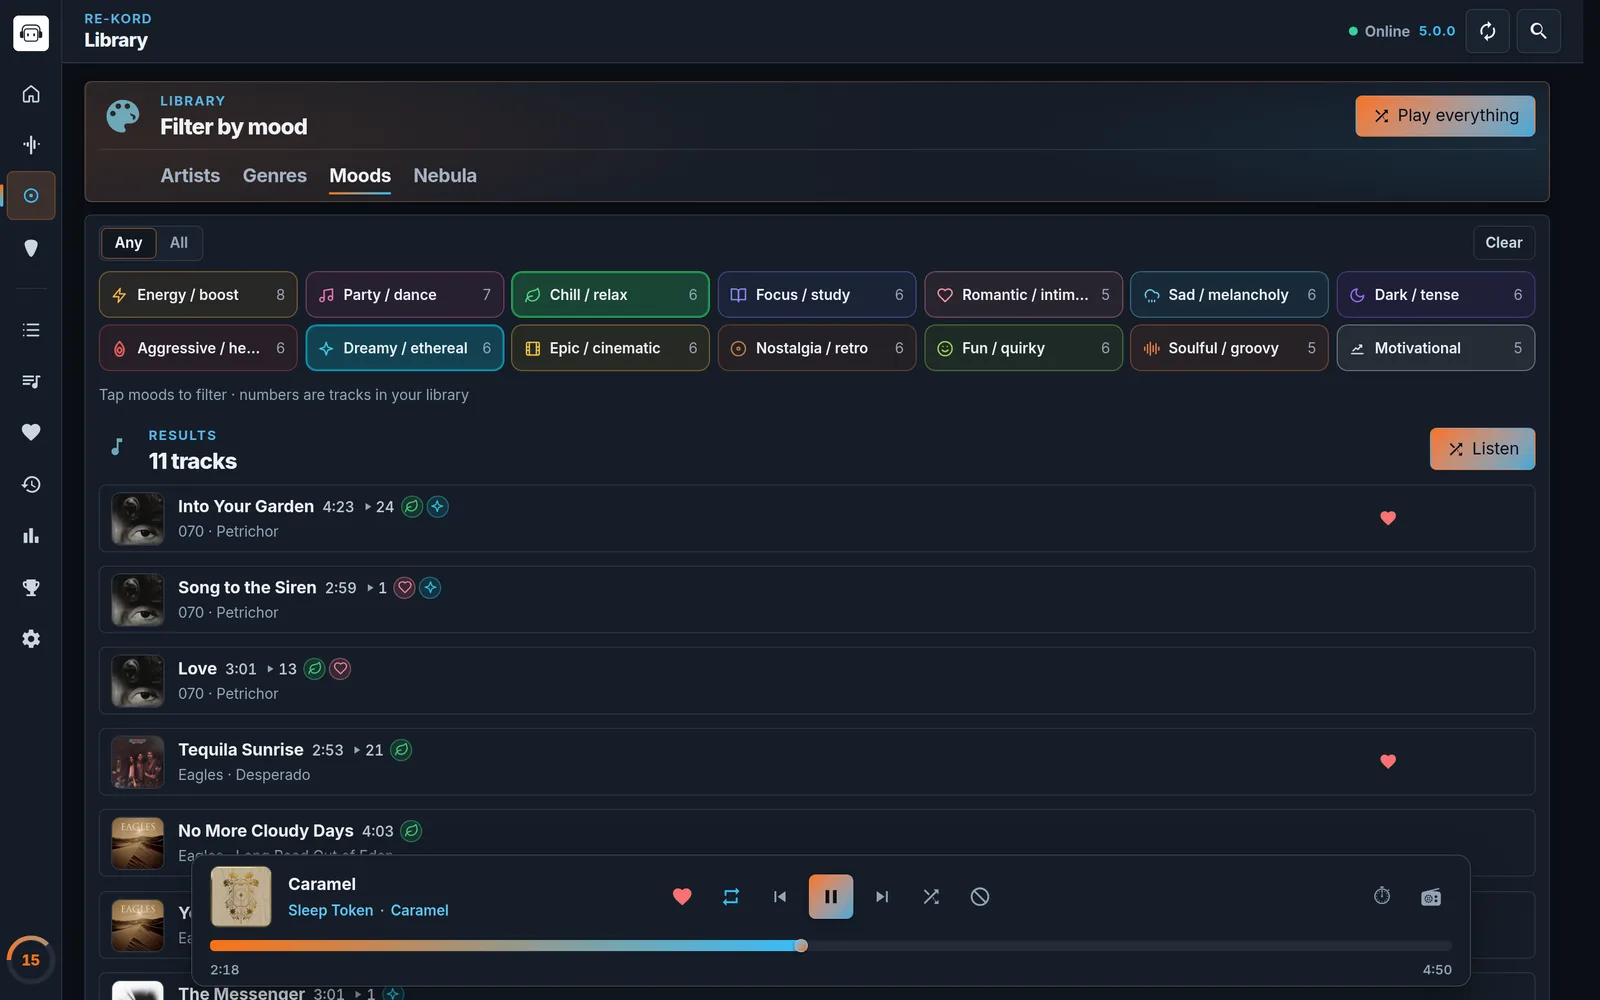Open the statistics bar chart icon
Viewport: 1600px width, 1000px height.
click(31, 536)
